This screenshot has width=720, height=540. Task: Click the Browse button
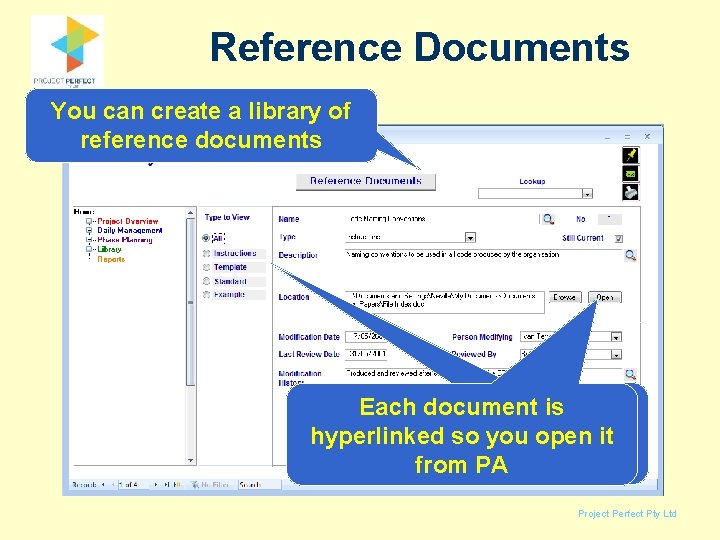click(564, 297)
